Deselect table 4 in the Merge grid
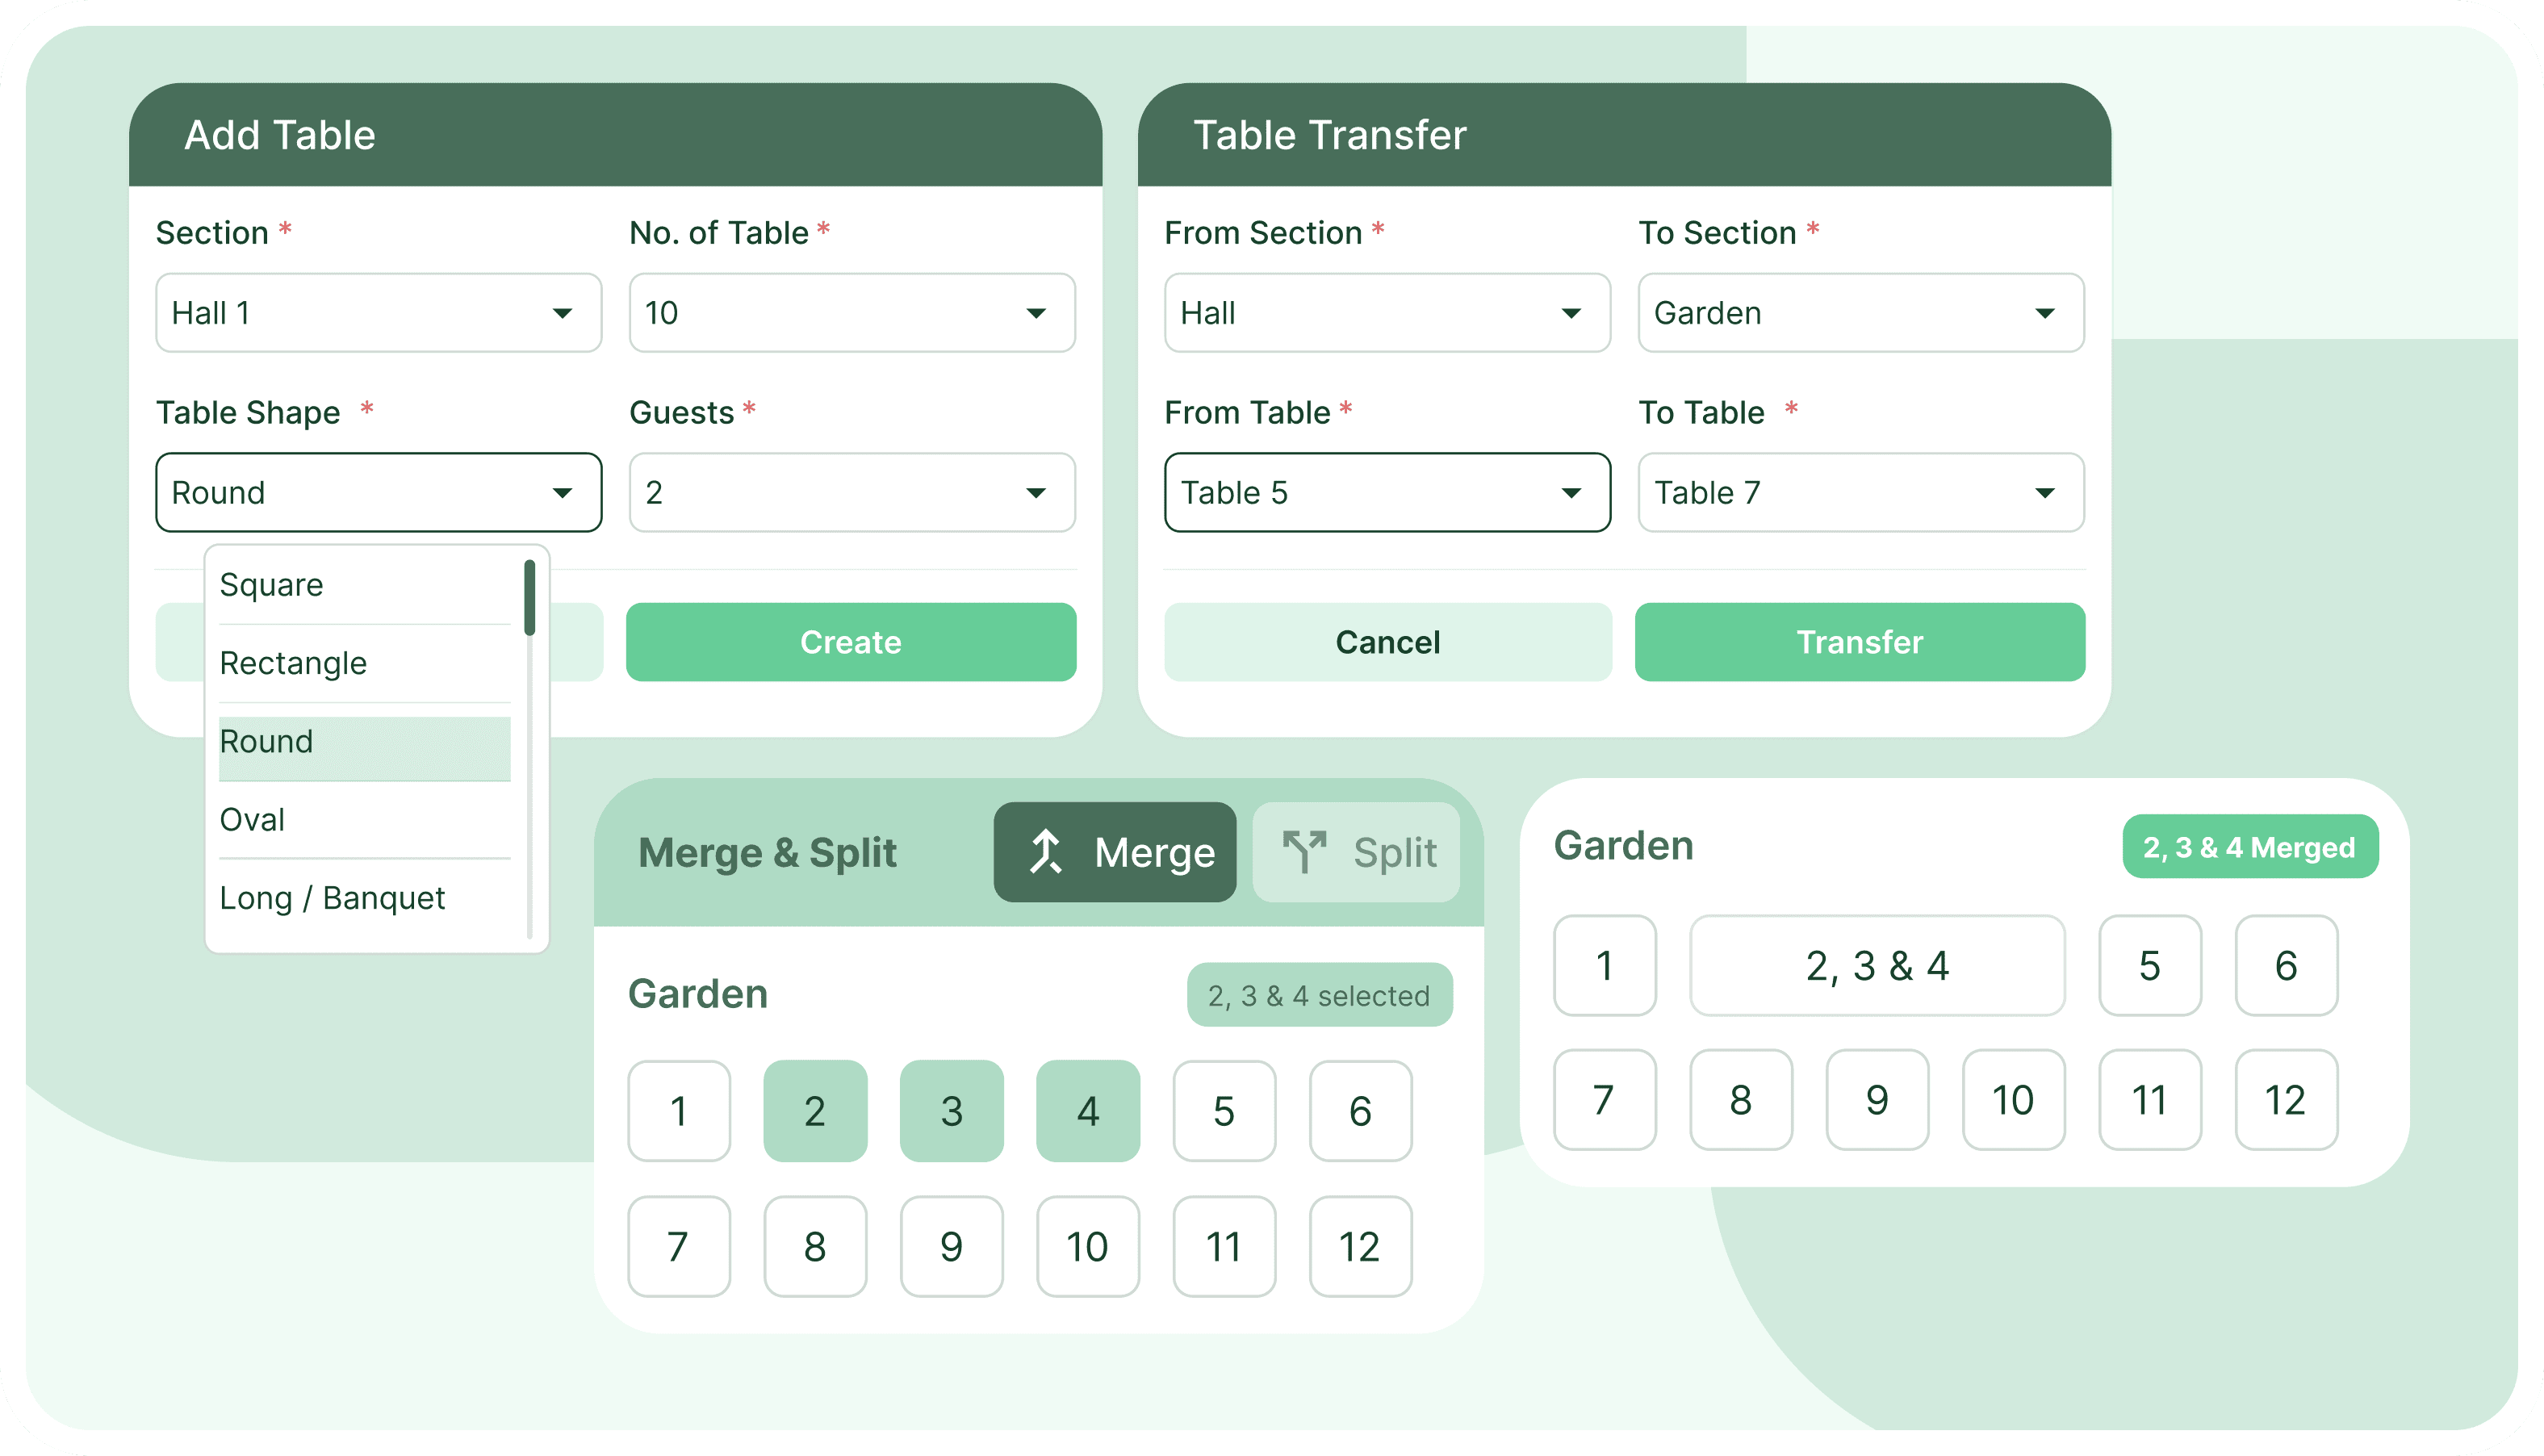Viewport: 2544px width, 1456px height. 1087,1110
